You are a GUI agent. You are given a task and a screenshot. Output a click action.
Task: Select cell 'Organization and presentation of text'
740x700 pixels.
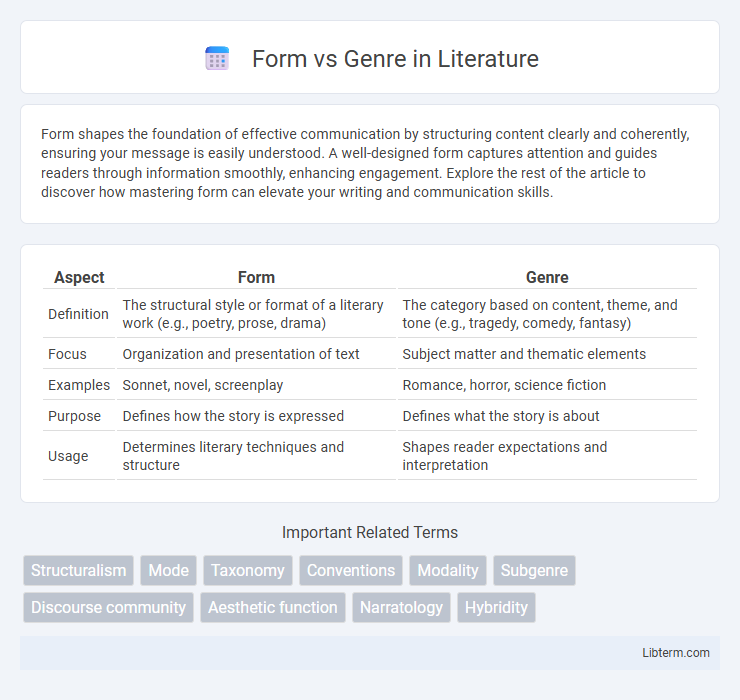click(256, 354)
